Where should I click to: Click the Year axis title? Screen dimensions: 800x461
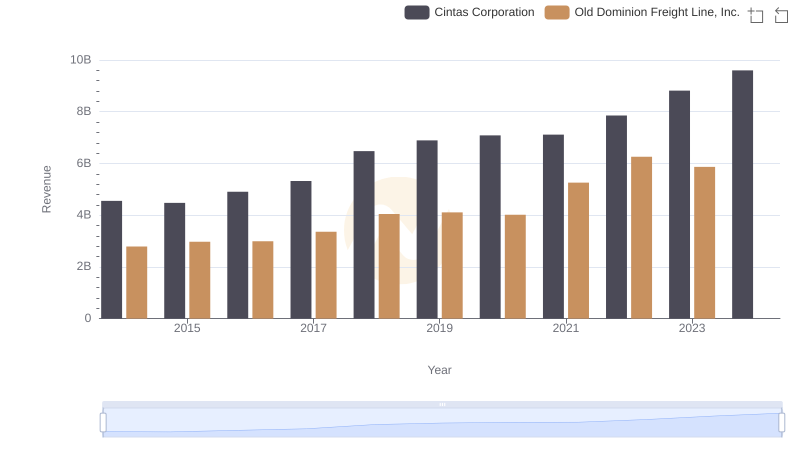(439, 370)
